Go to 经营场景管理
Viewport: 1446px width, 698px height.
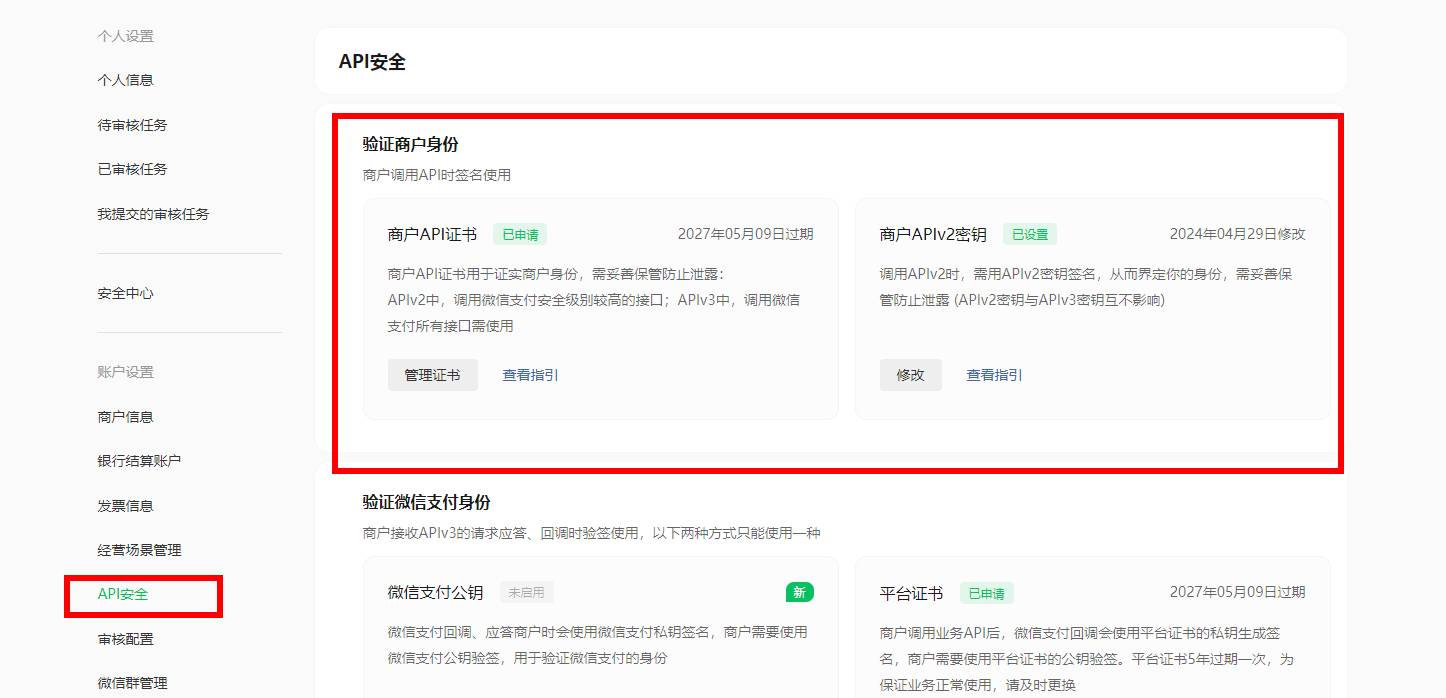tap(139, 550)
